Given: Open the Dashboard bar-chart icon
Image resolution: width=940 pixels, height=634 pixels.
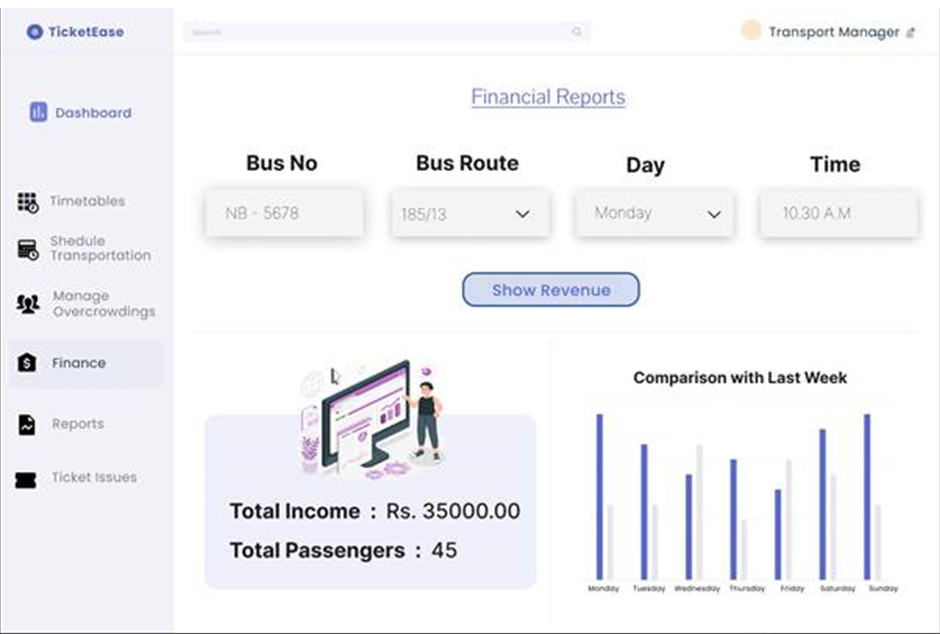Looking at the screenshot, I should pos(38,111).
